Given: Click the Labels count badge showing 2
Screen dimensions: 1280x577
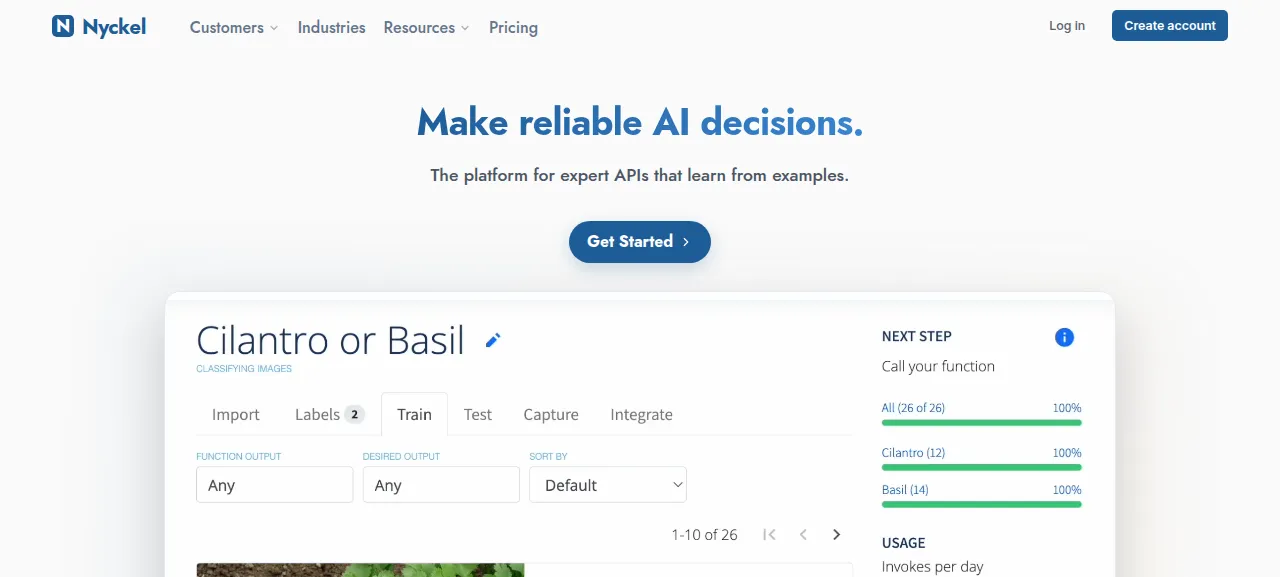Looking at the screenshot, I should (x=354, y=414).
